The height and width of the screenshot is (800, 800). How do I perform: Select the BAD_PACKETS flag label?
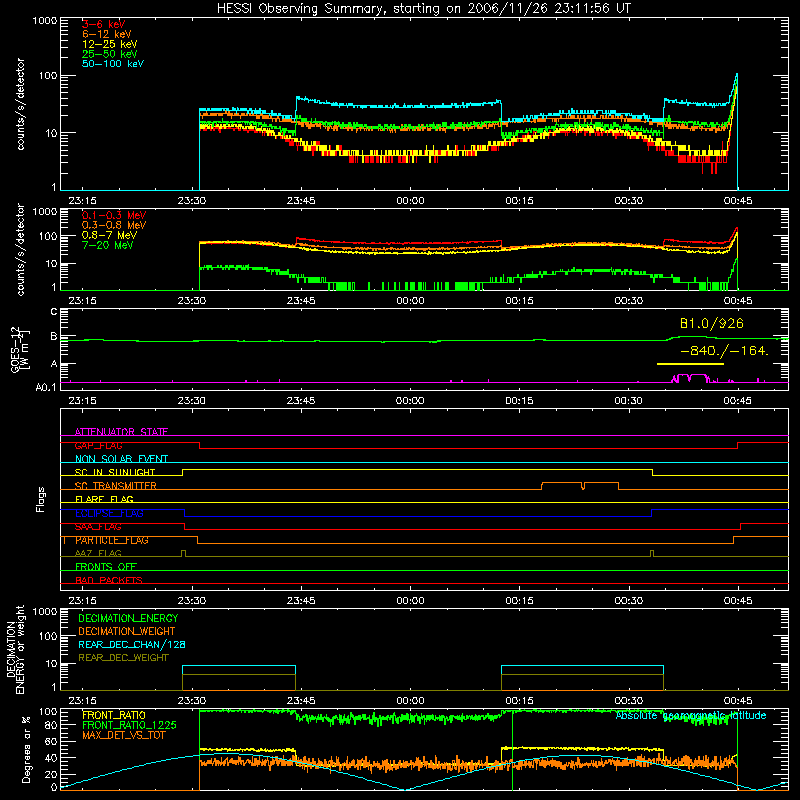(109, 580)
